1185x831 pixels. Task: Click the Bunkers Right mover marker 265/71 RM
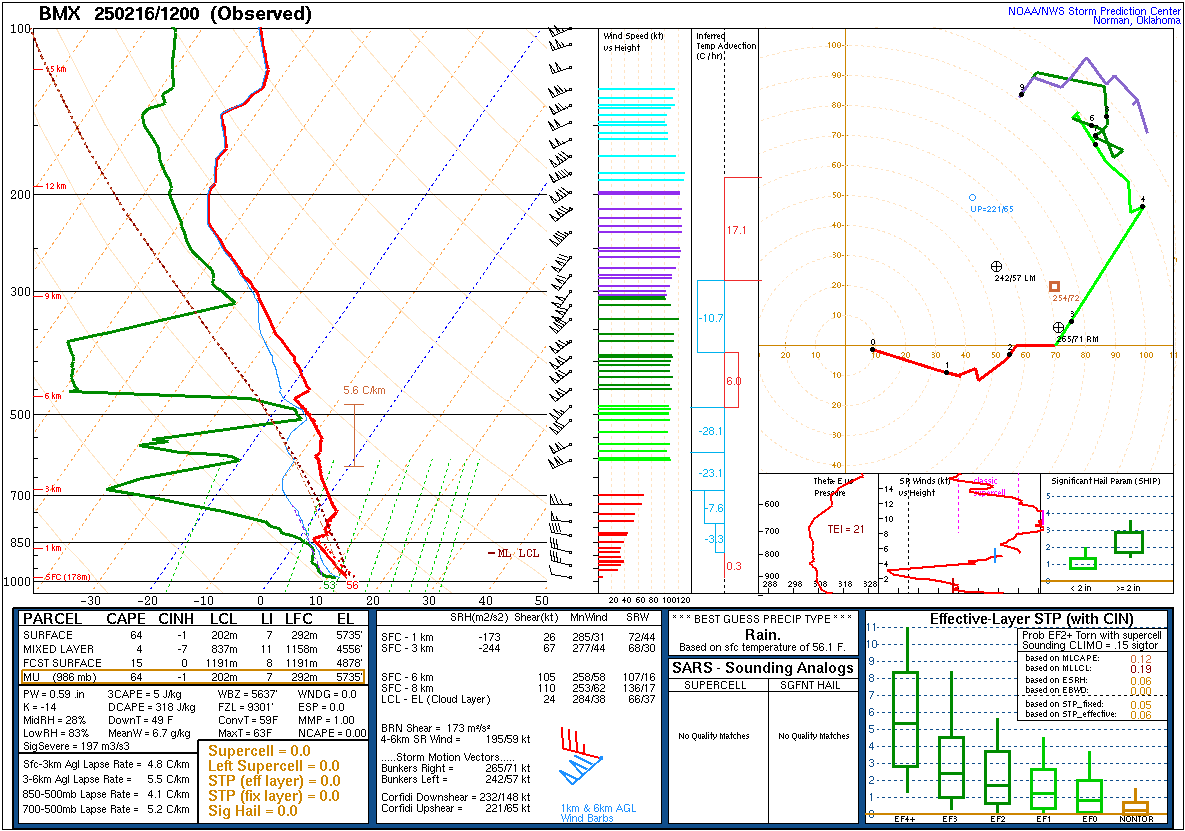click(x=1058, y=328)
